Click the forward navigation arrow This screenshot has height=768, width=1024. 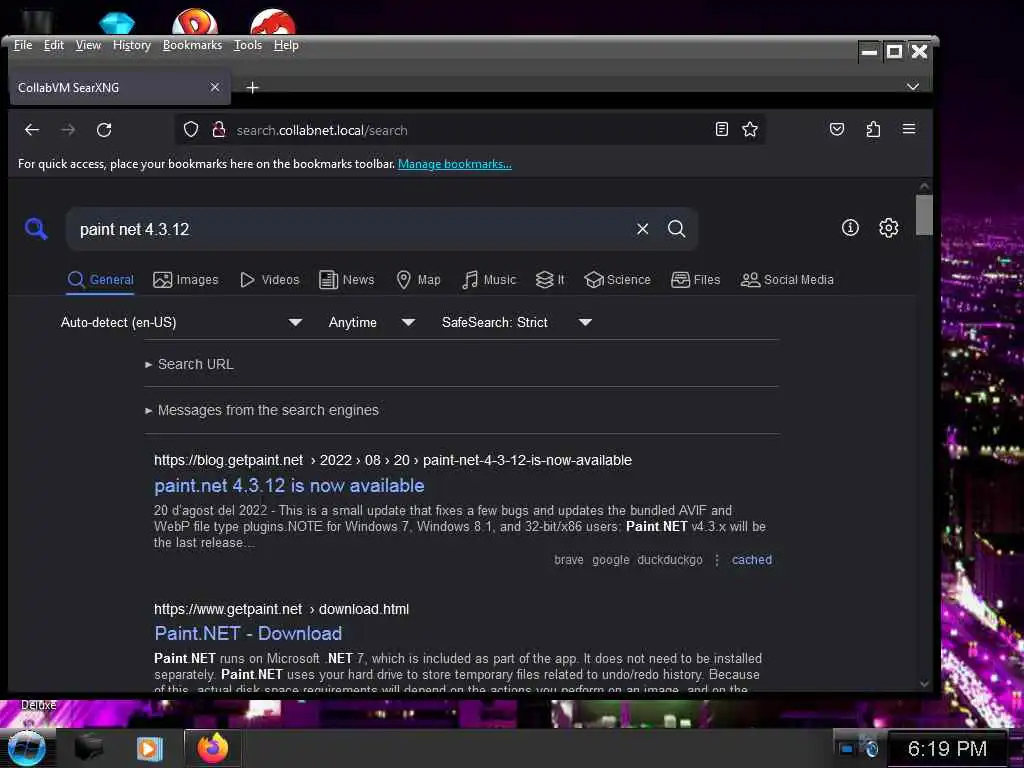tap(68, 129)
